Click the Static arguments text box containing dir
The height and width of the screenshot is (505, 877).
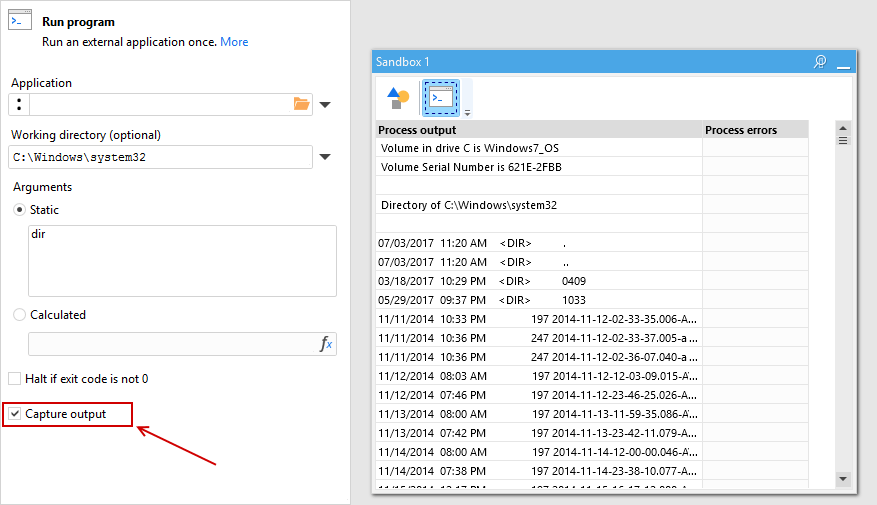pos(182,261)
